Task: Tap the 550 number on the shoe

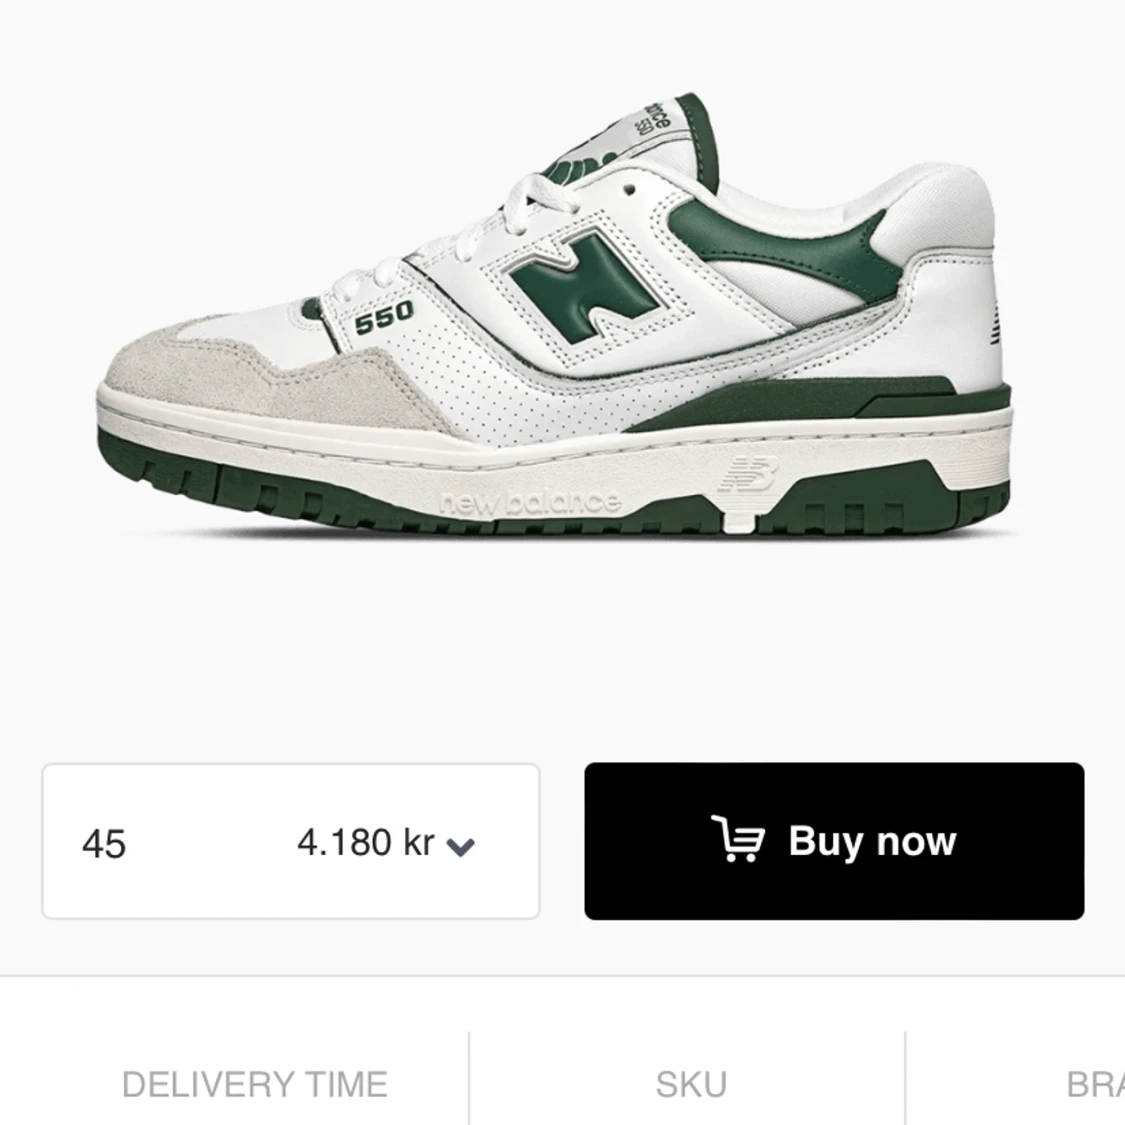Action: [x=385, y=316]
